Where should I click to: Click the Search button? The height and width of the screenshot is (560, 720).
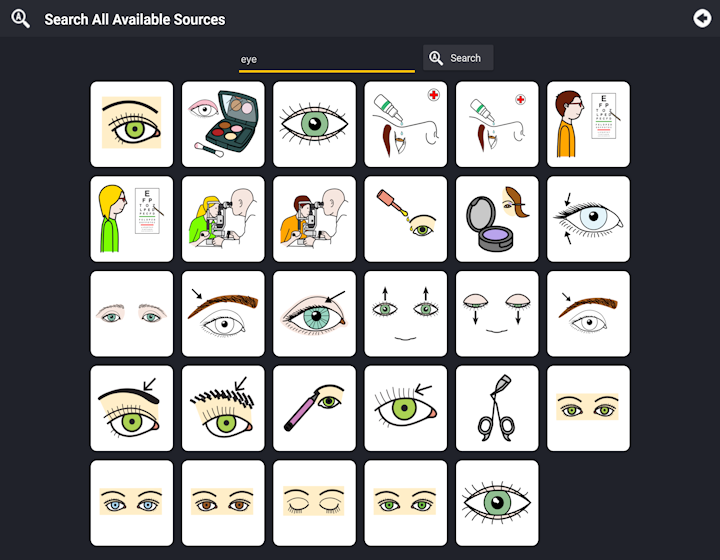pyautogui.click(x=458, y=58)
